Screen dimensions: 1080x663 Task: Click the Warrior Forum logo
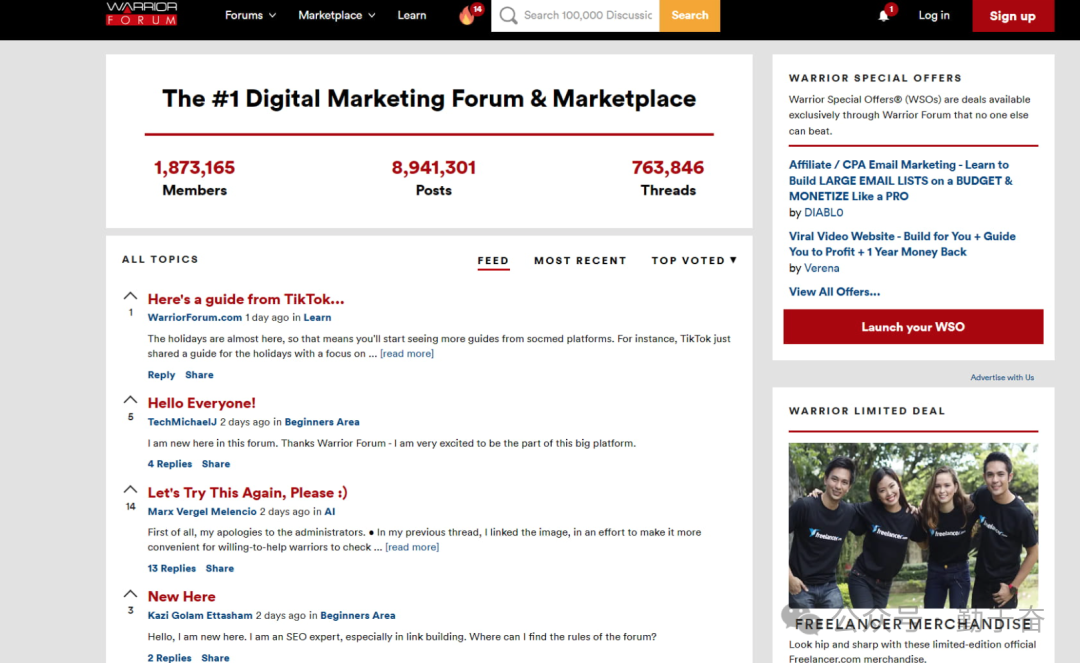coord(141,14)
